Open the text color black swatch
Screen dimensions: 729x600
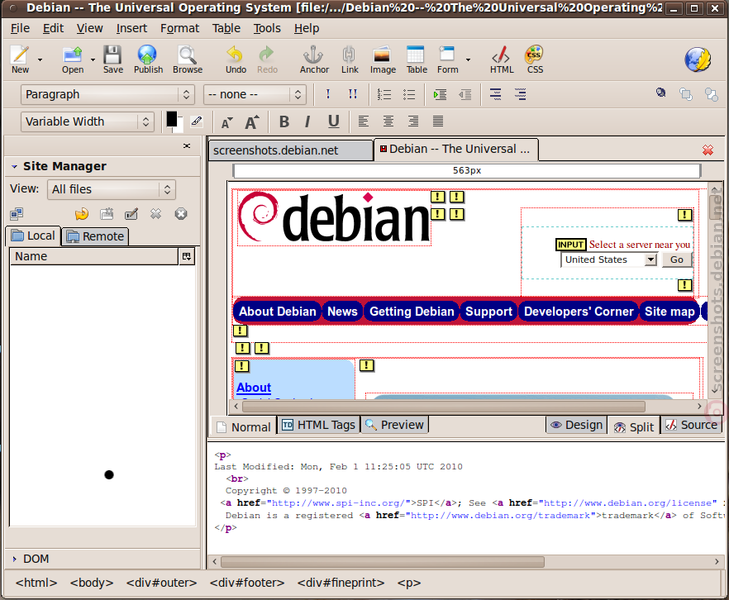(172, 119)
